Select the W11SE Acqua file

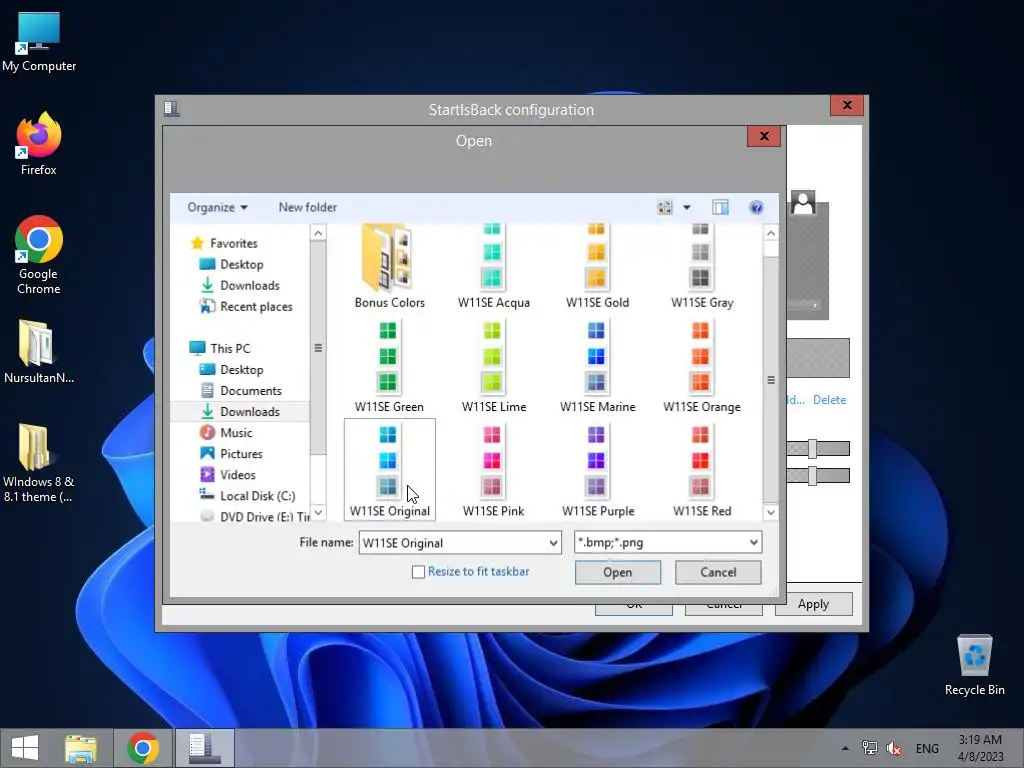(494, 266)
